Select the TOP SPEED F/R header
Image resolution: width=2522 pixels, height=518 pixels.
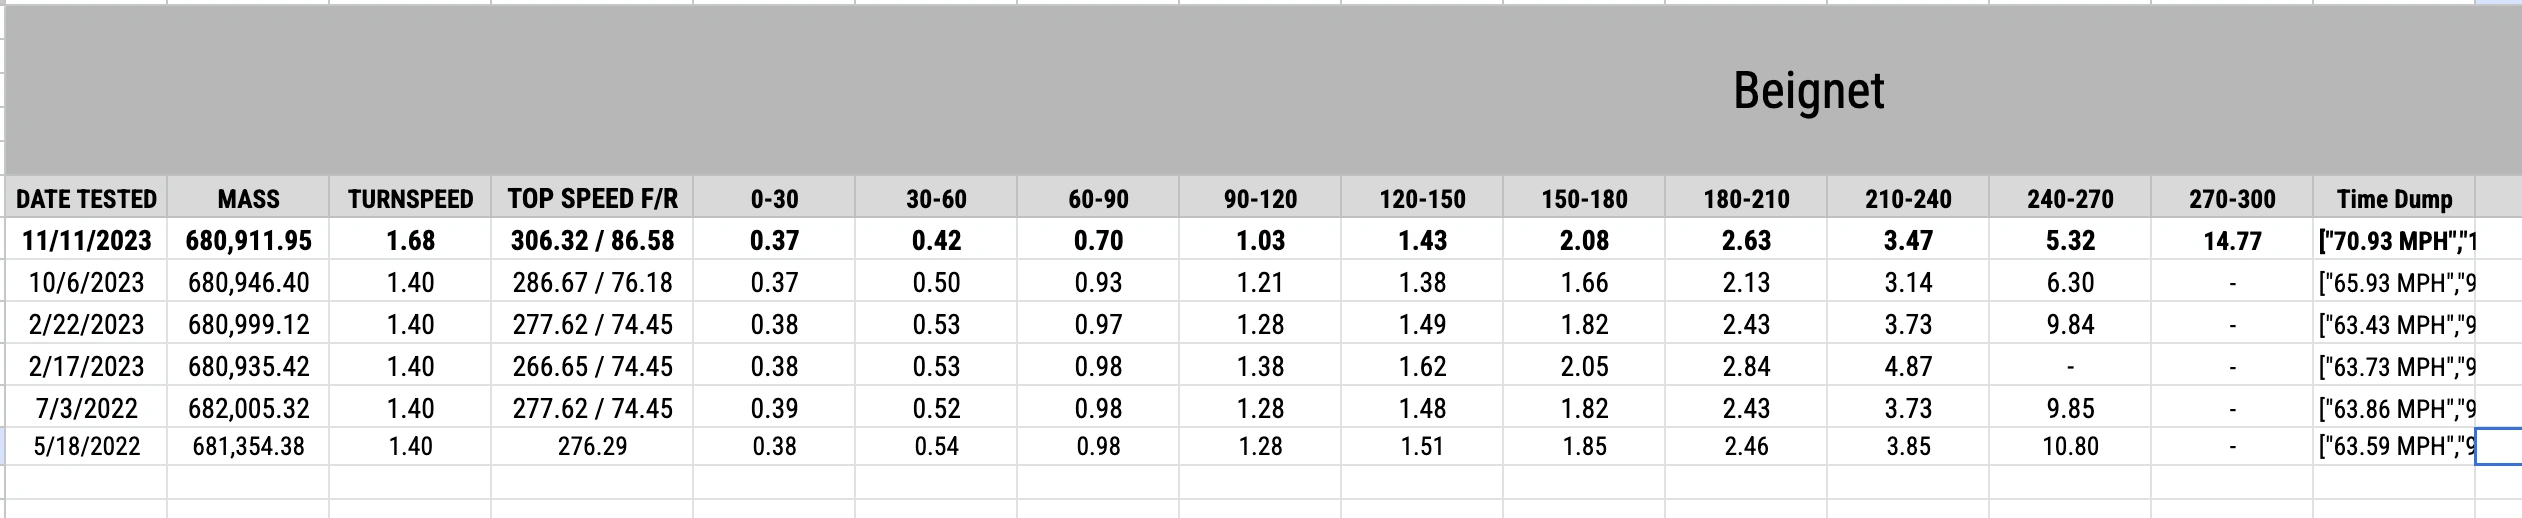click(x=592, y=198)
